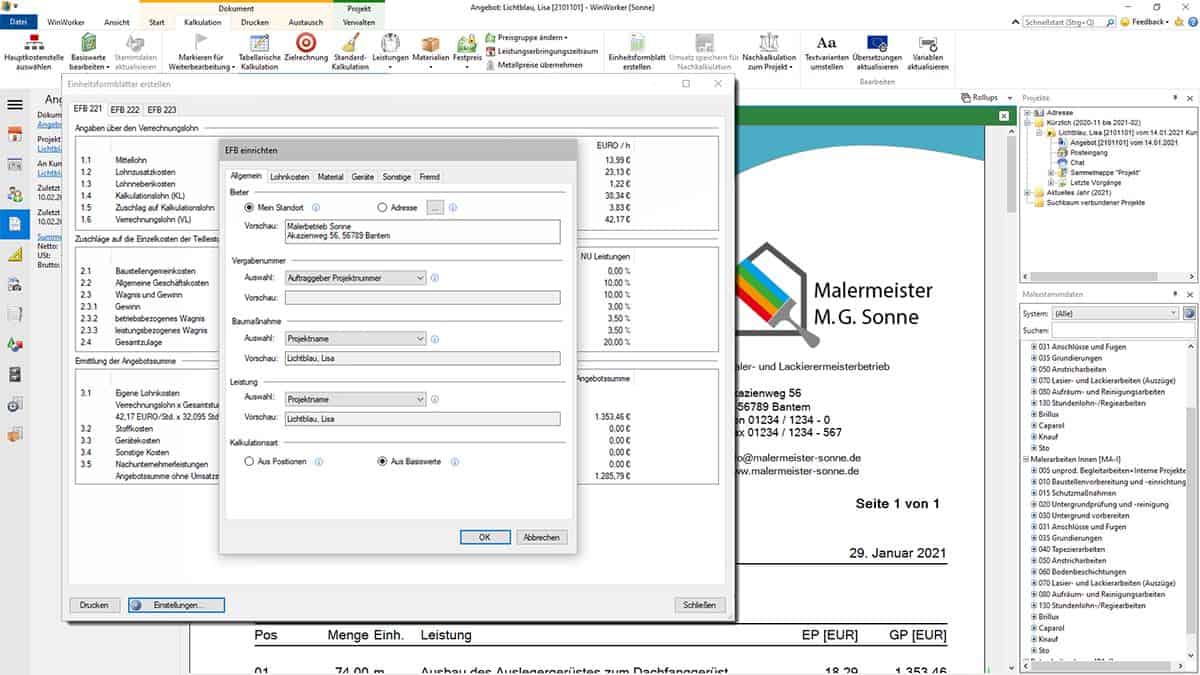Open Drucken ribbon tab
Screen dimensions: 1200x675
pyautogui.click(x=255, y=21)
